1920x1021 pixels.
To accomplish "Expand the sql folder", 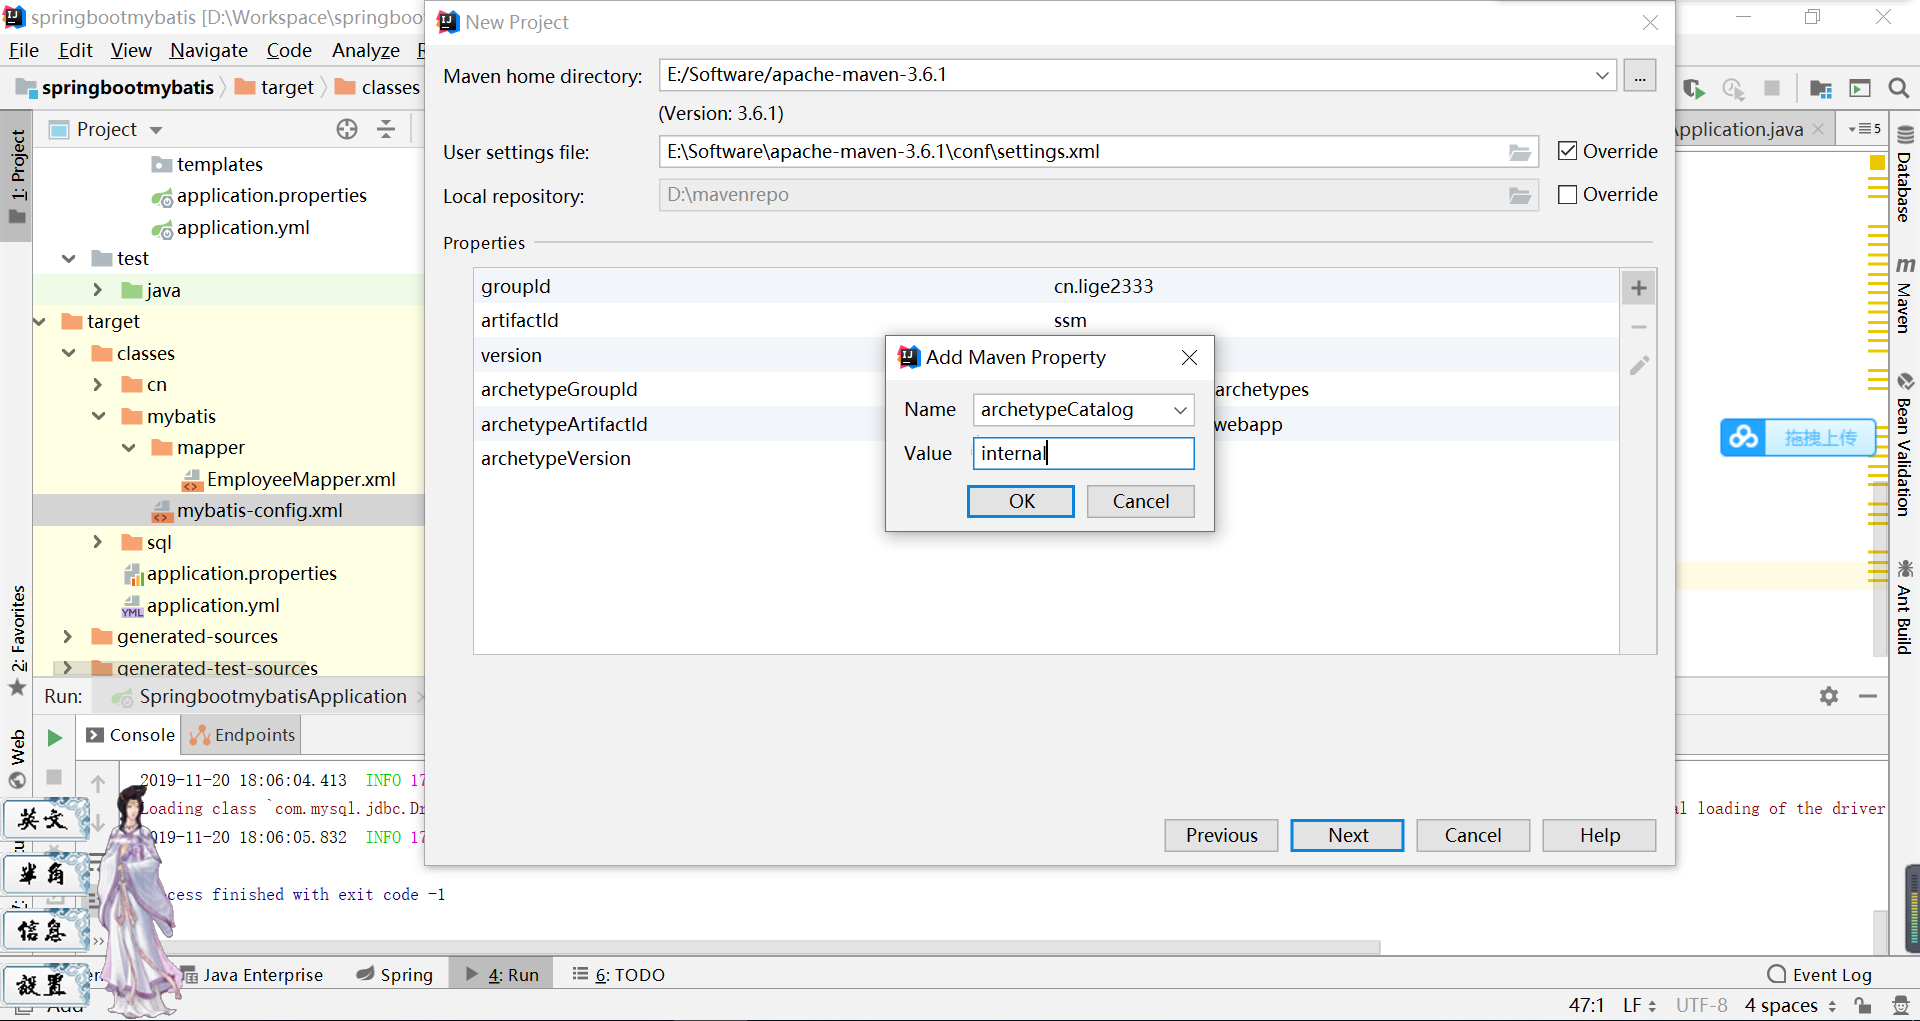I will tap(98, 542).
